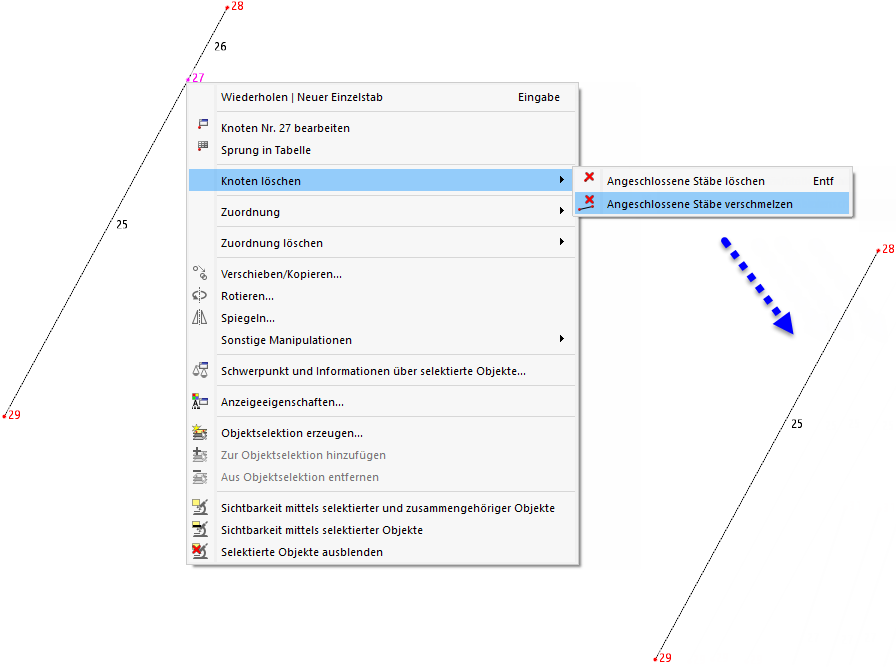Screen dimensions: 896x667
Task: Click member label 25 on the left line
Action: coord(122,224)
